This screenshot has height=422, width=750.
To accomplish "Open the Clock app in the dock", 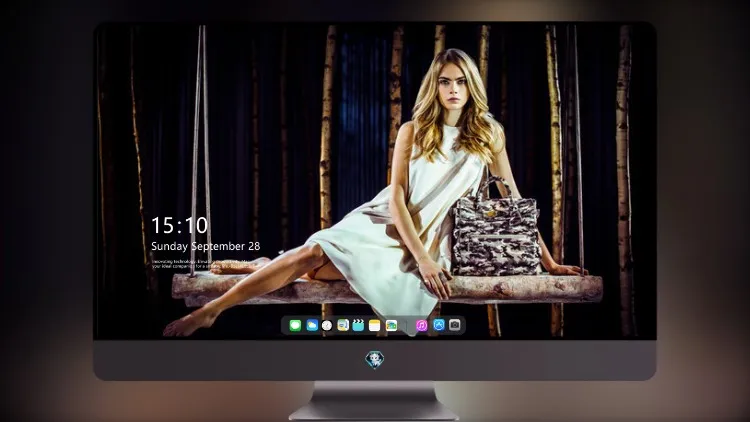I will click(327, 325).
